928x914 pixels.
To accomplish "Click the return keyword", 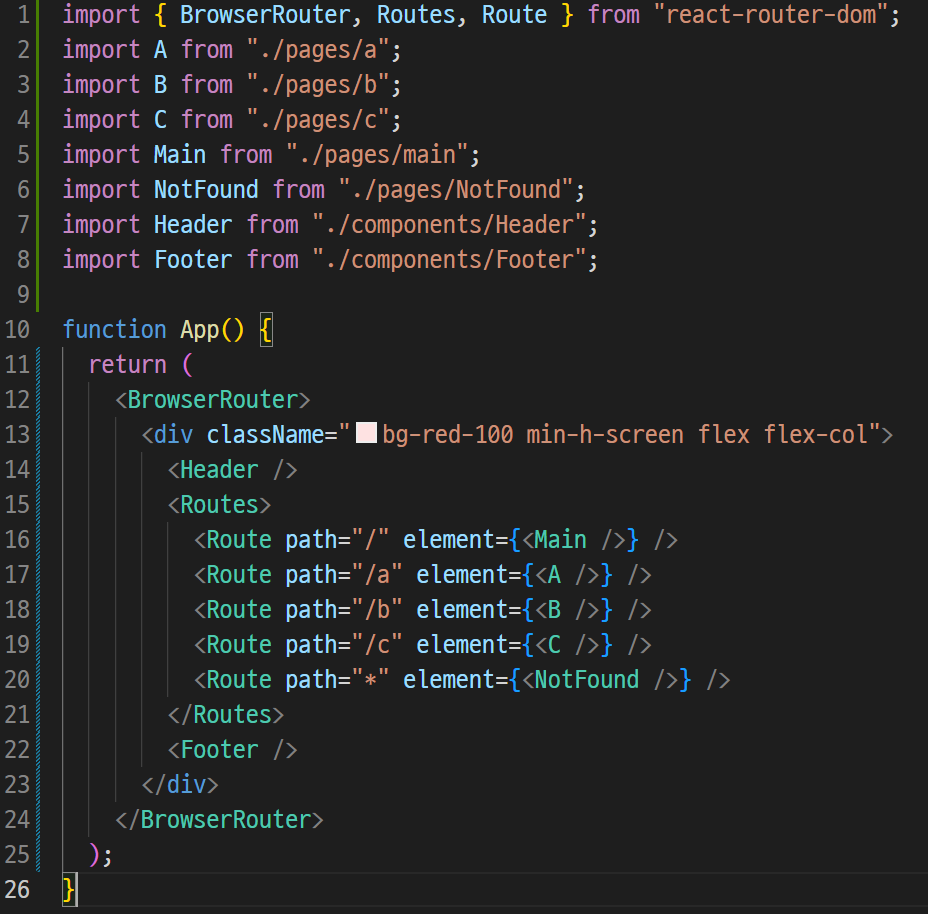I will [127, 364].
